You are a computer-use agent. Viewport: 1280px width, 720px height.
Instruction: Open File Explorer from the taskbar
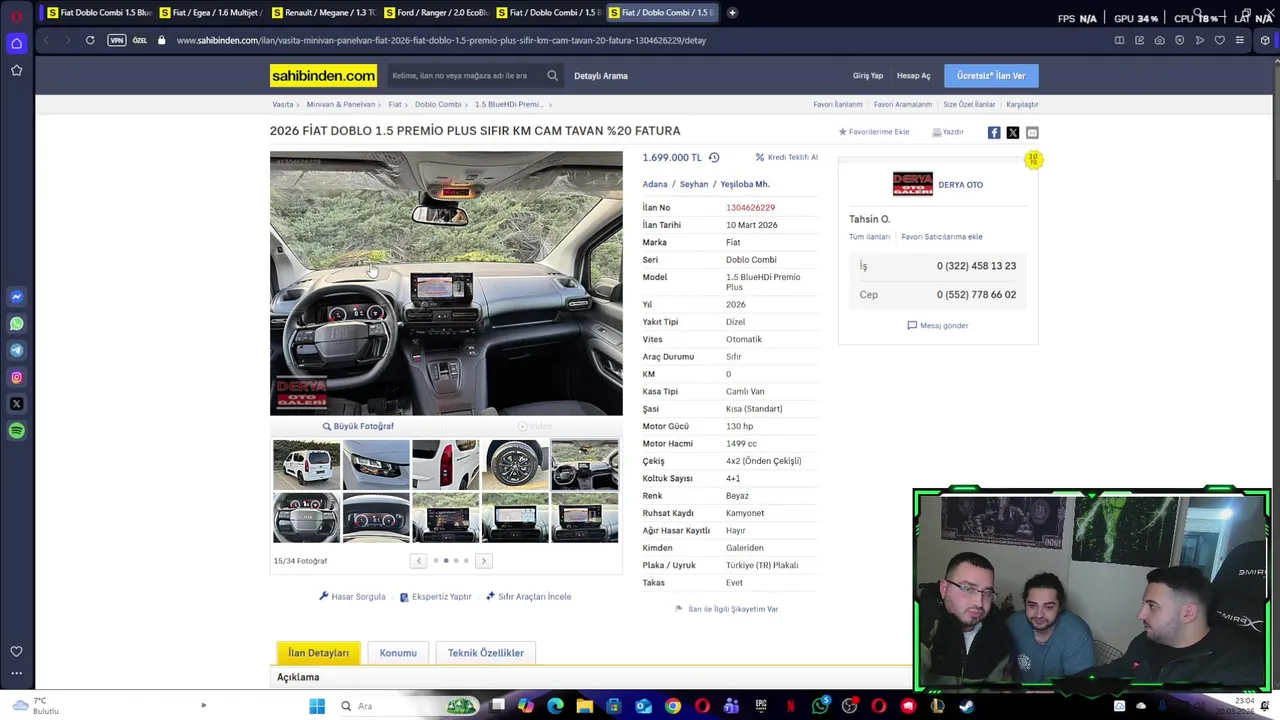point(584,706)
